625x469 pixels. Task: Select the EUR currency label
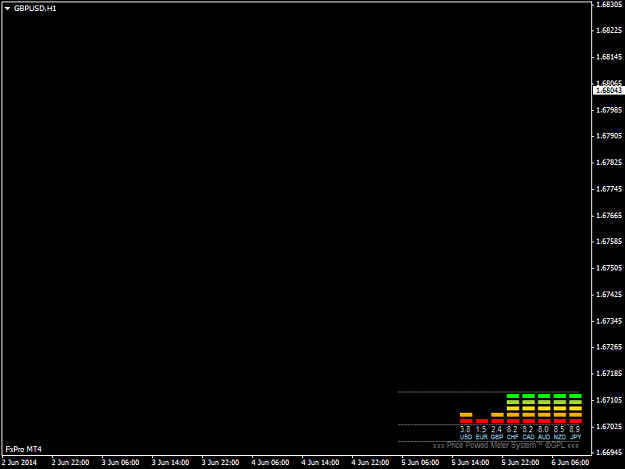pyautogui.click(x=481, y=437)
